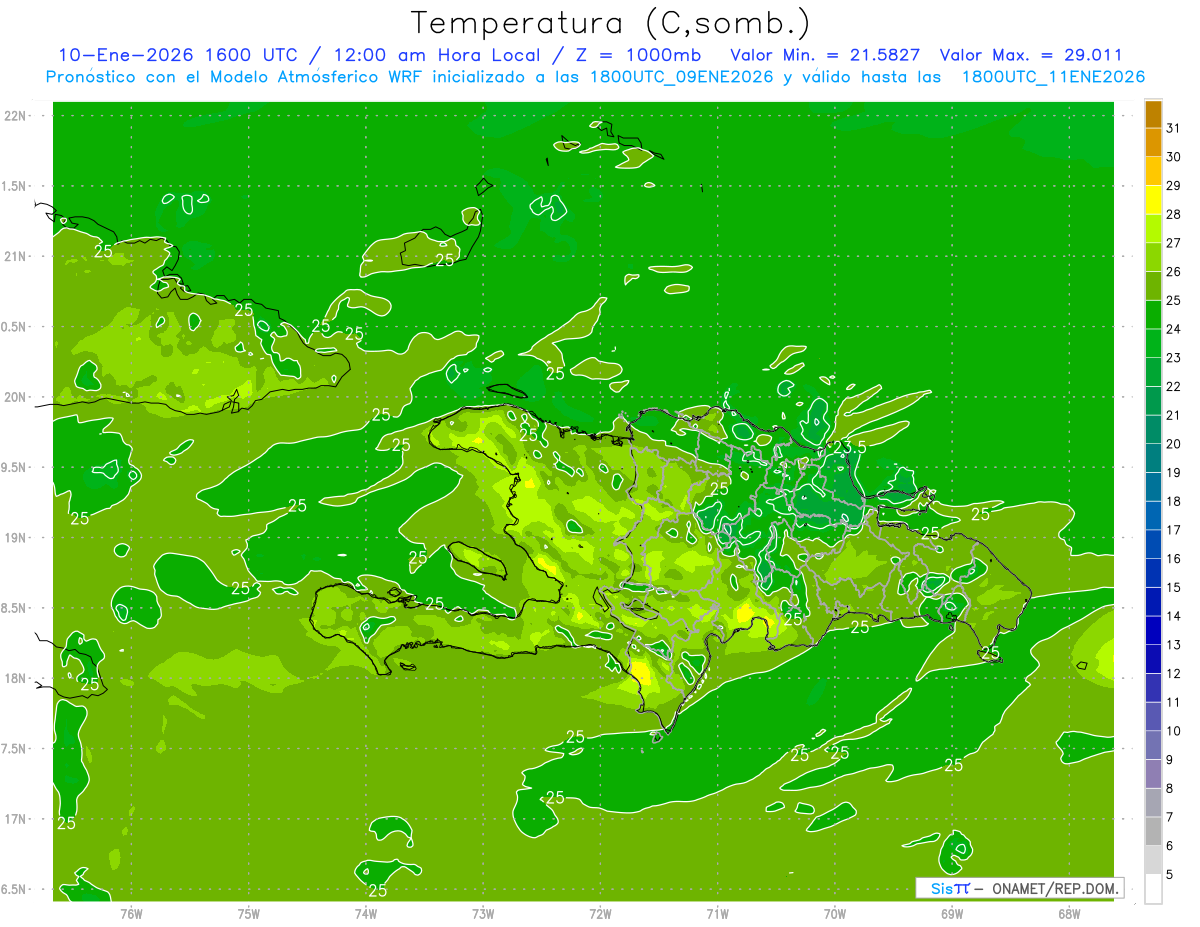
Task: Click the 76W longitude axis label
Action: click(131, 913)
